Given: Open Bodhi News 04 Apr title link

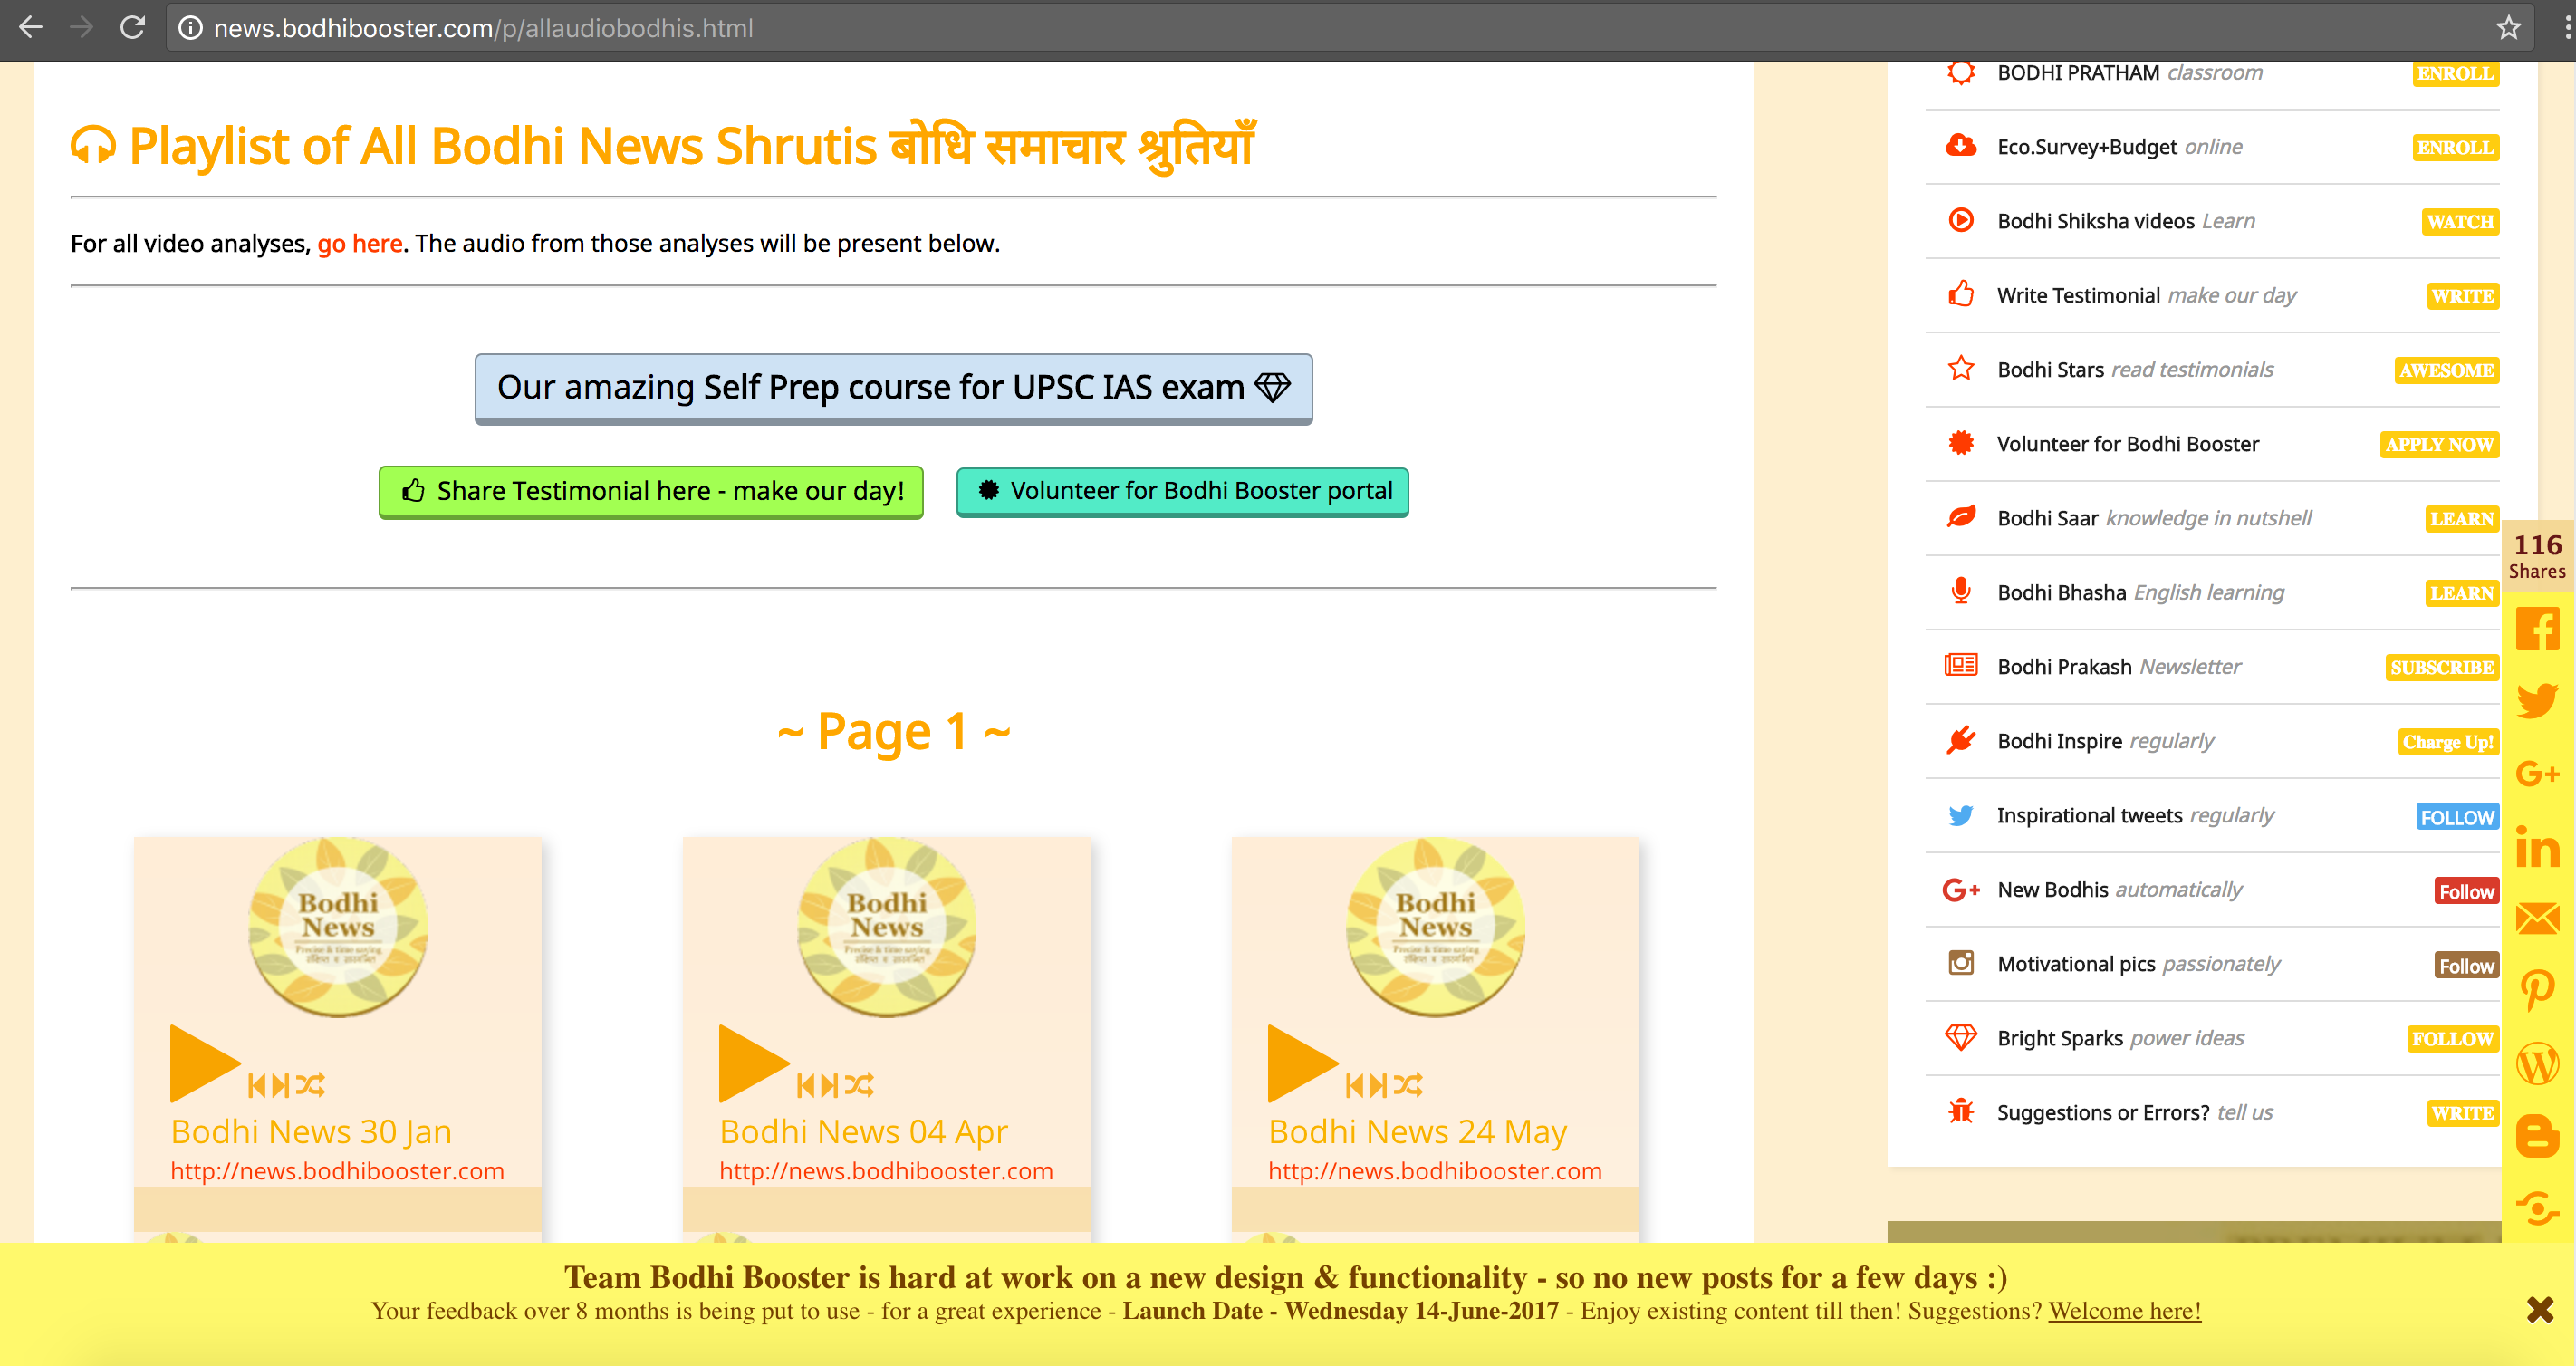Looking at the screenshot, I should point(863,1132).
